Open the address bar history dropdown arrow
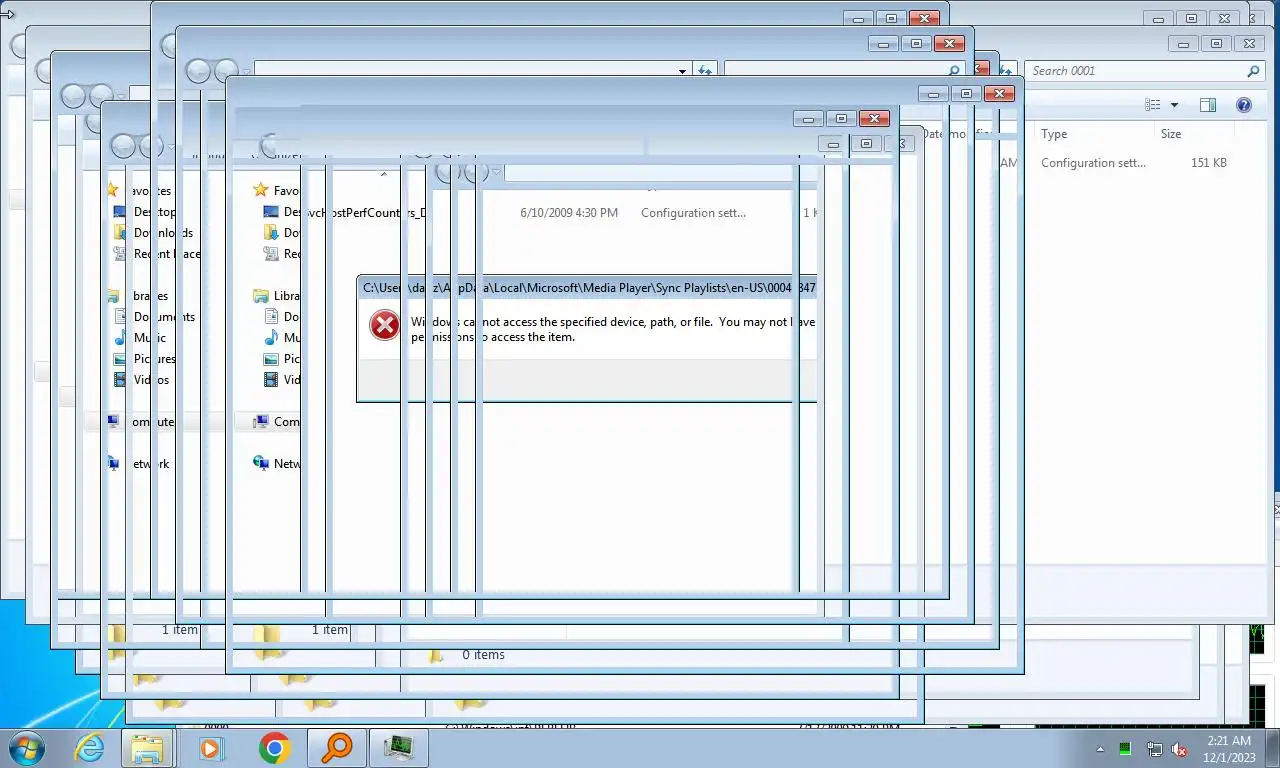This screenshot has height=768, width=1280. coord(683,71)
